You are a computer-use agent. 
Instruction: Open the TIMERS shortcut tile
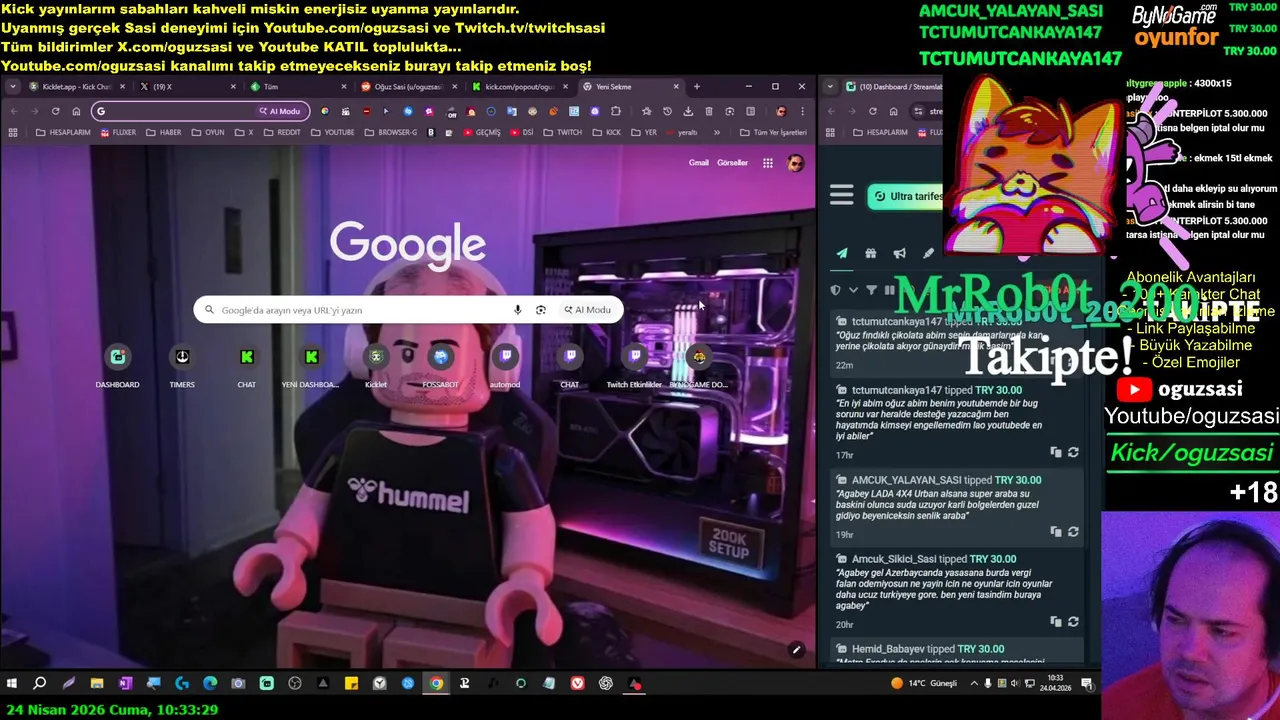(x=182, y=366)
